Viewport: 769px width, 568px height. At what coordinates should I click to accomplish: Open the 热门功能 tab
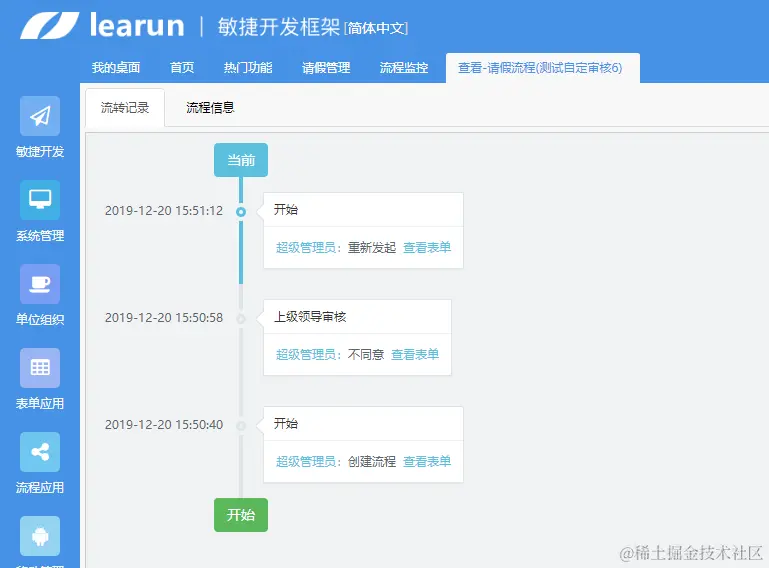248,68
